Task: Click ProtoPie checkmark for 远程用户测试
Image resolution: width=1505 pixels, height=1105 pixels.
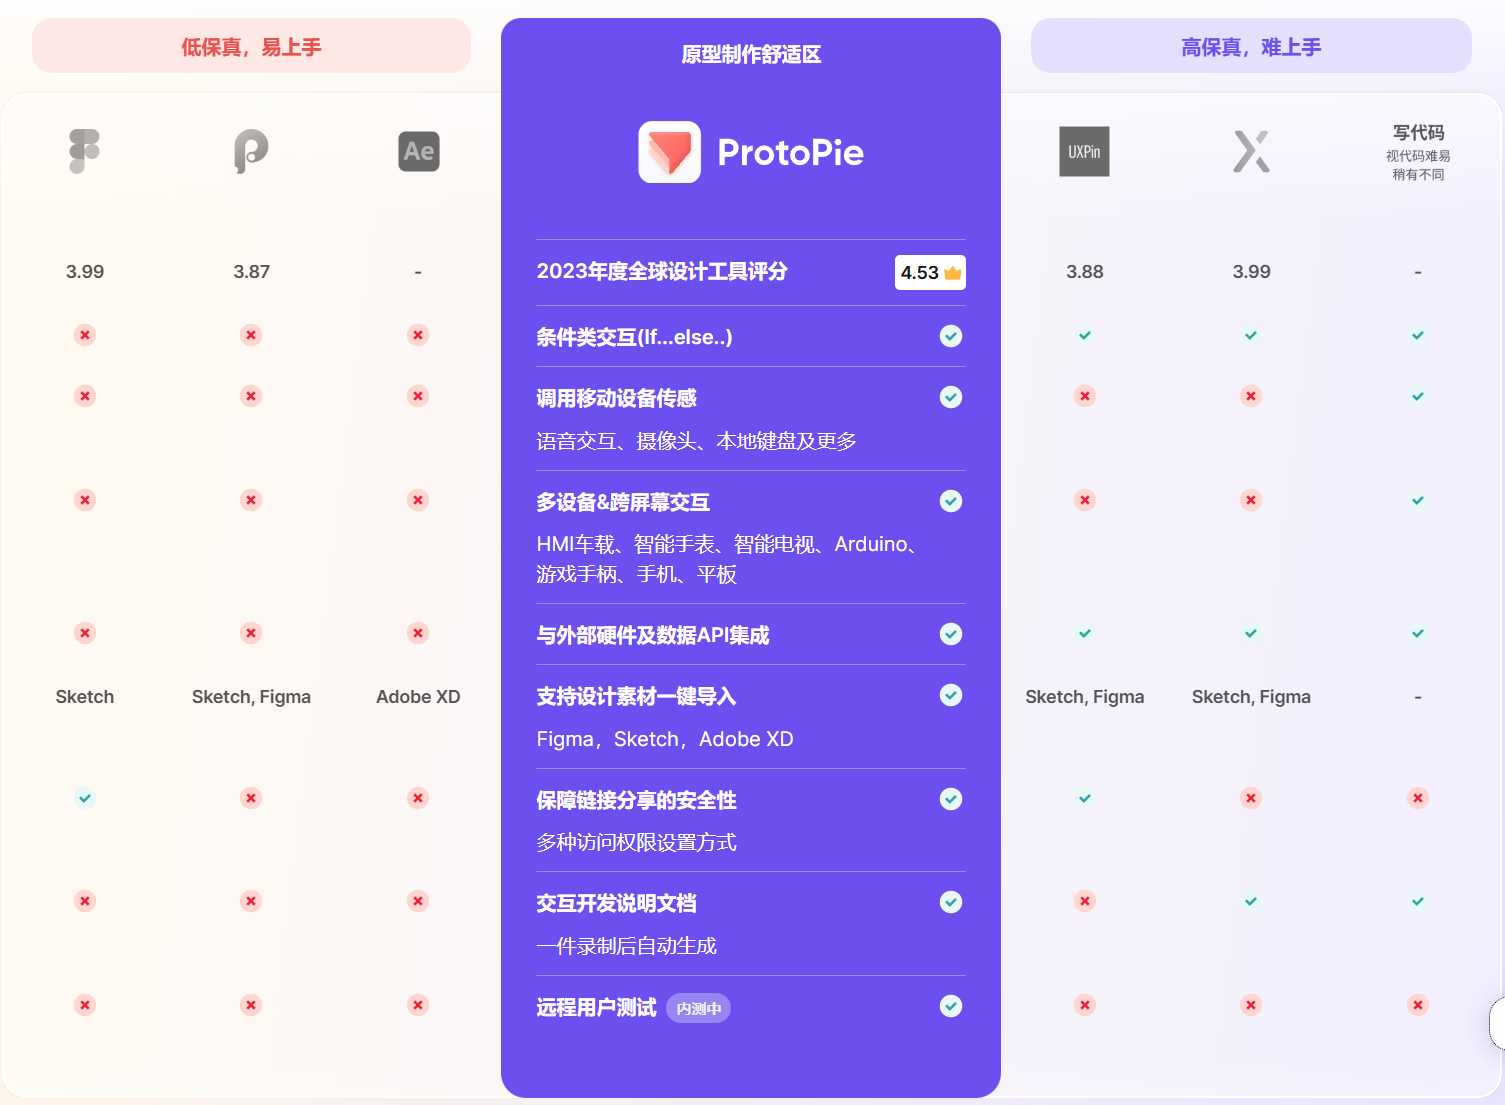Action: tap(951, 1006)
